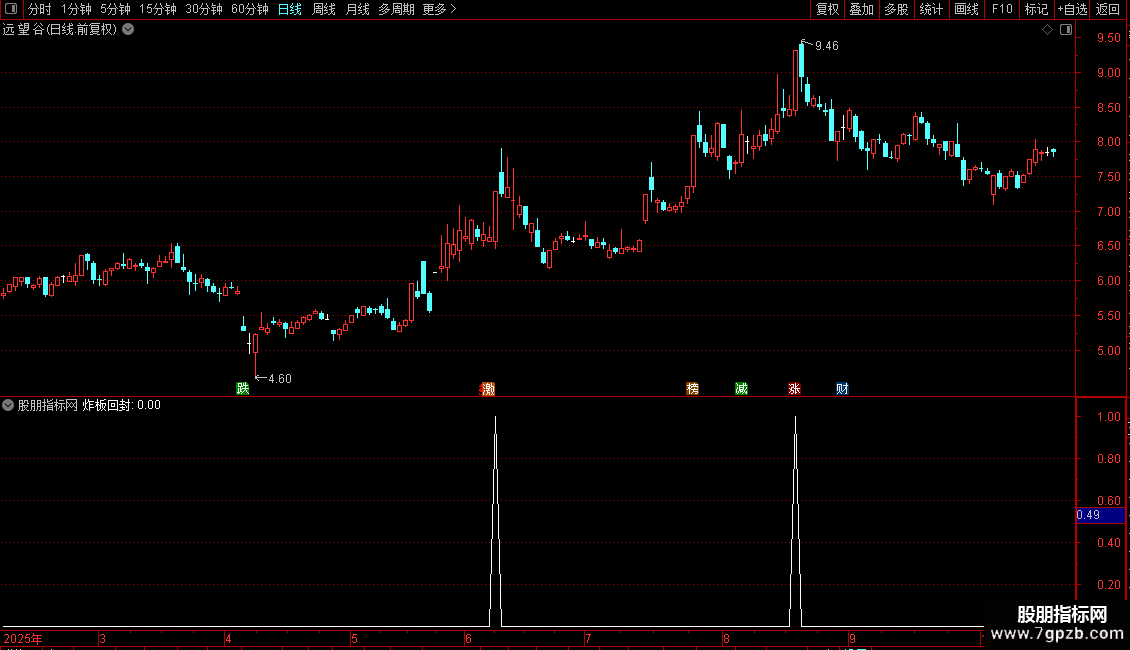
Task: Click the panel layout icon at top-left
Action: tap(11, 9)
